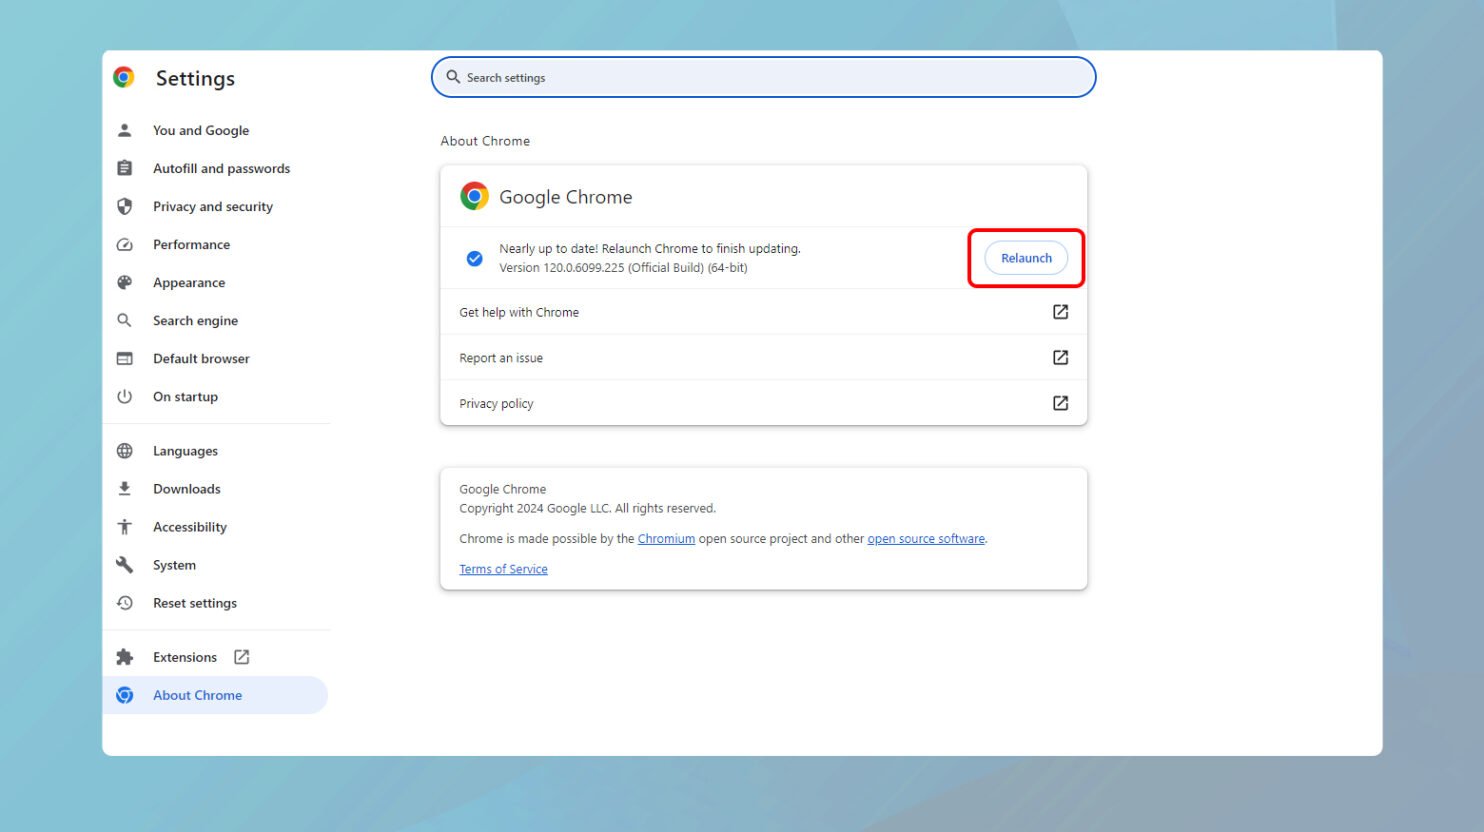Open external link icon for Report an issue
Viewport: 1484px width, 832px height.
click(x=1060, y=357)
